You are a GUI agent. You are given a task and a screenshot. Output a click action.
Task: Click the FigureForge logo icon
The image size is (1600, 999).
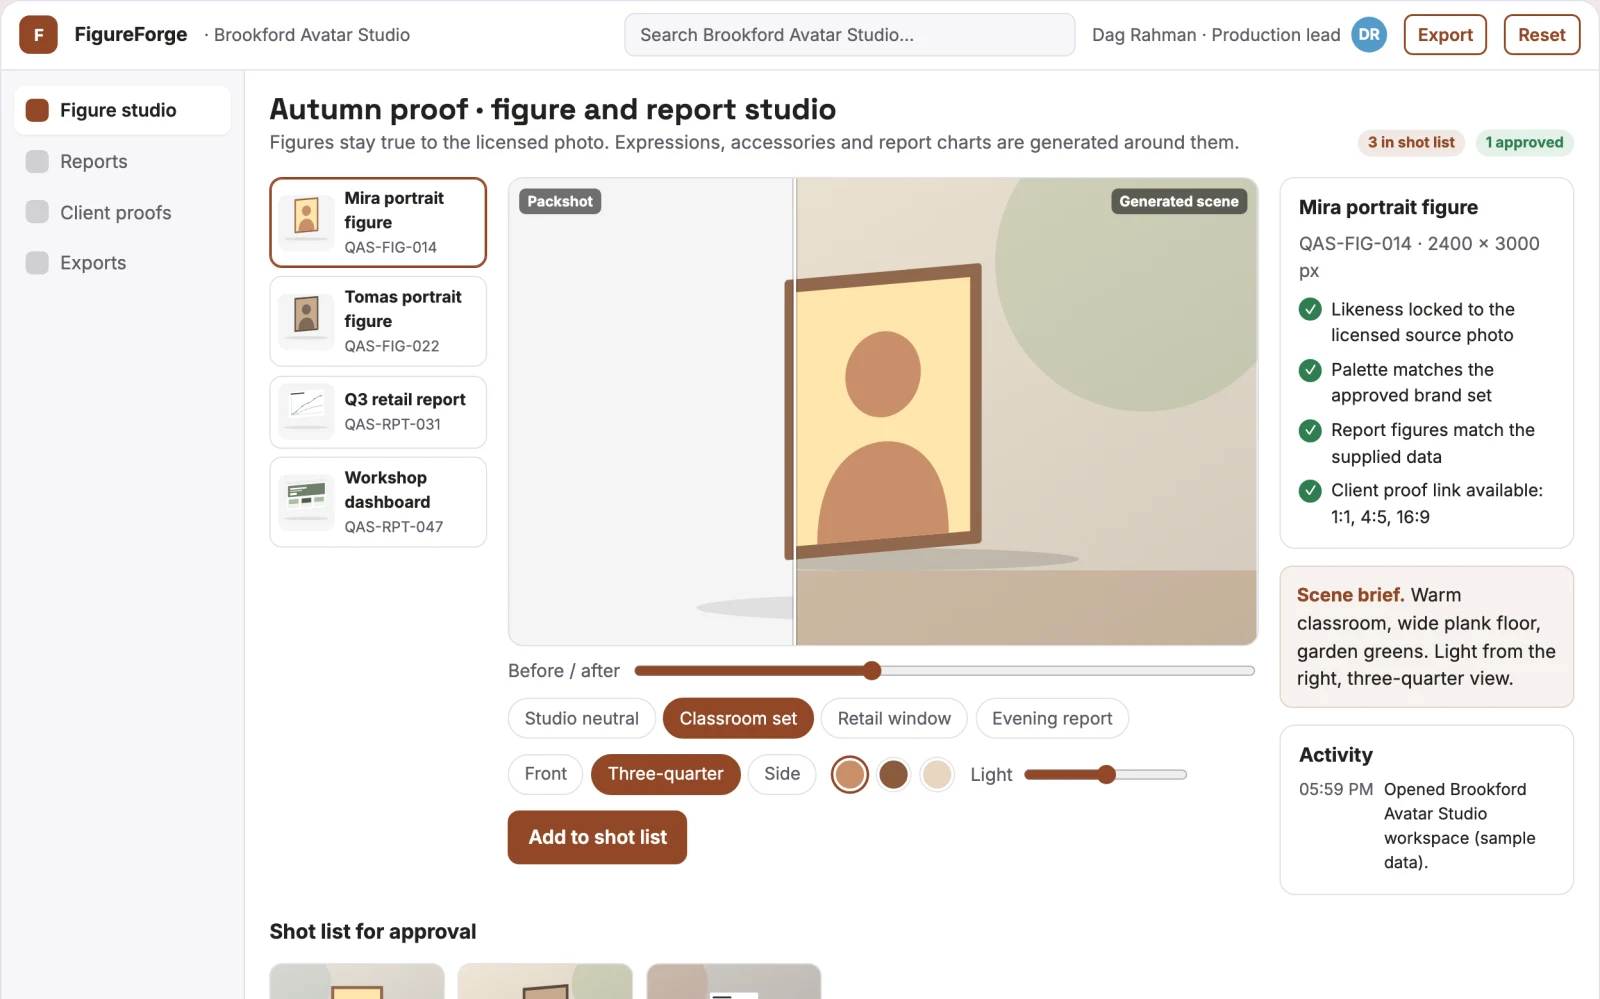coord(38,35)
